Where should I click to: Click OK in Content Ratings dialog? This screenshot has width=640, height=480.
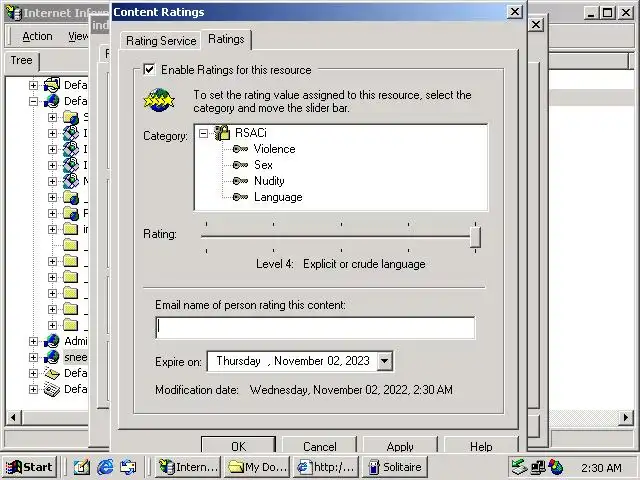pyautogui.click(x=238, y=447)
